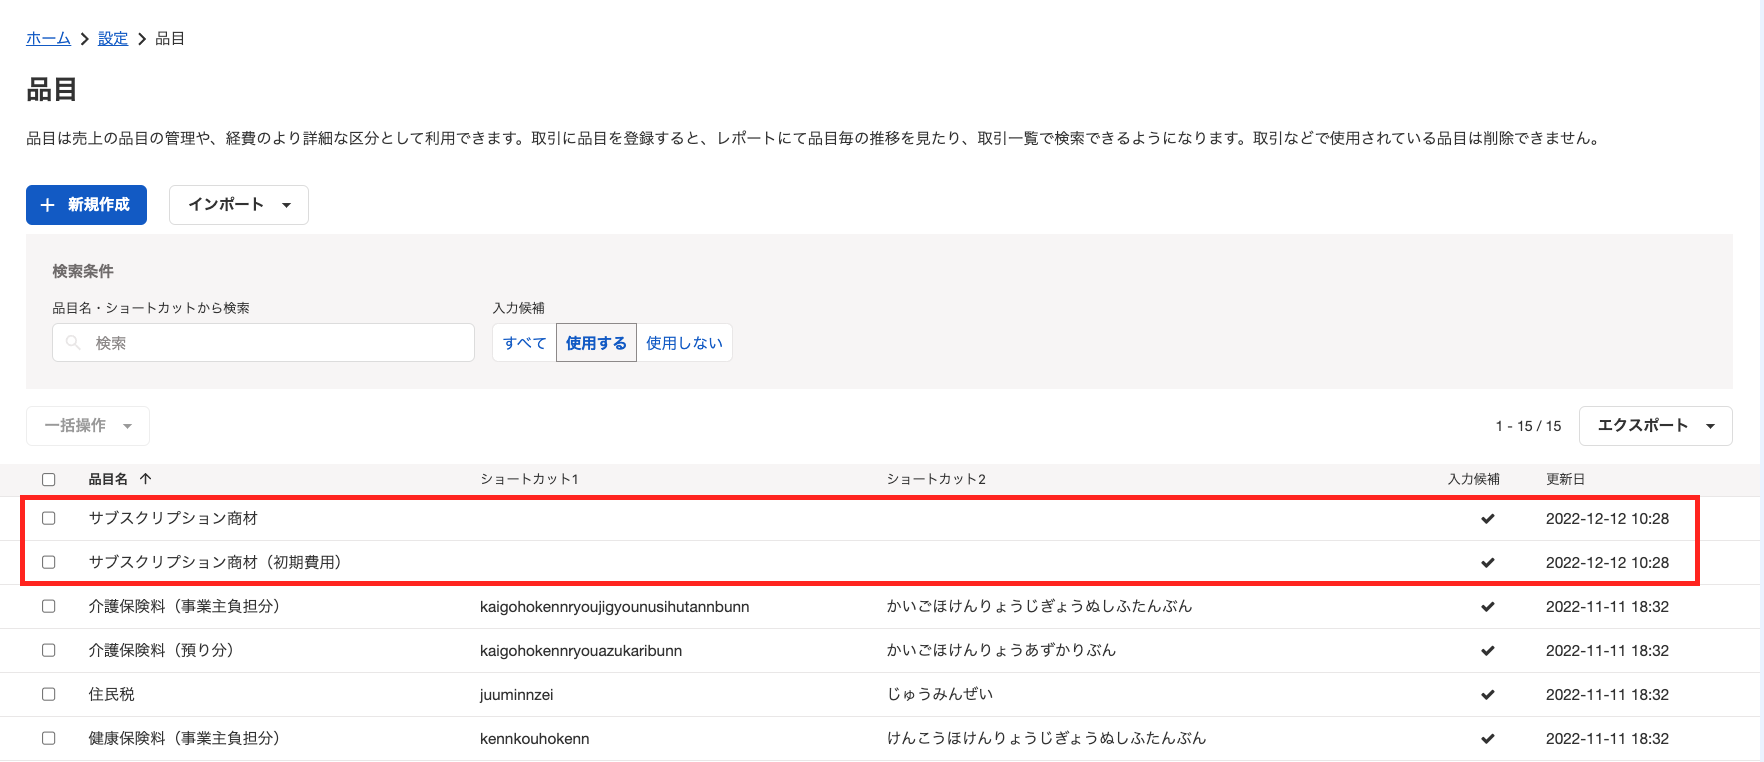This screenshot has width=1764, height=762.
Task: Click checkmark in 健康保険料（事業主負担分）row
Action: pyautogui.click(x=1487, y=739)
